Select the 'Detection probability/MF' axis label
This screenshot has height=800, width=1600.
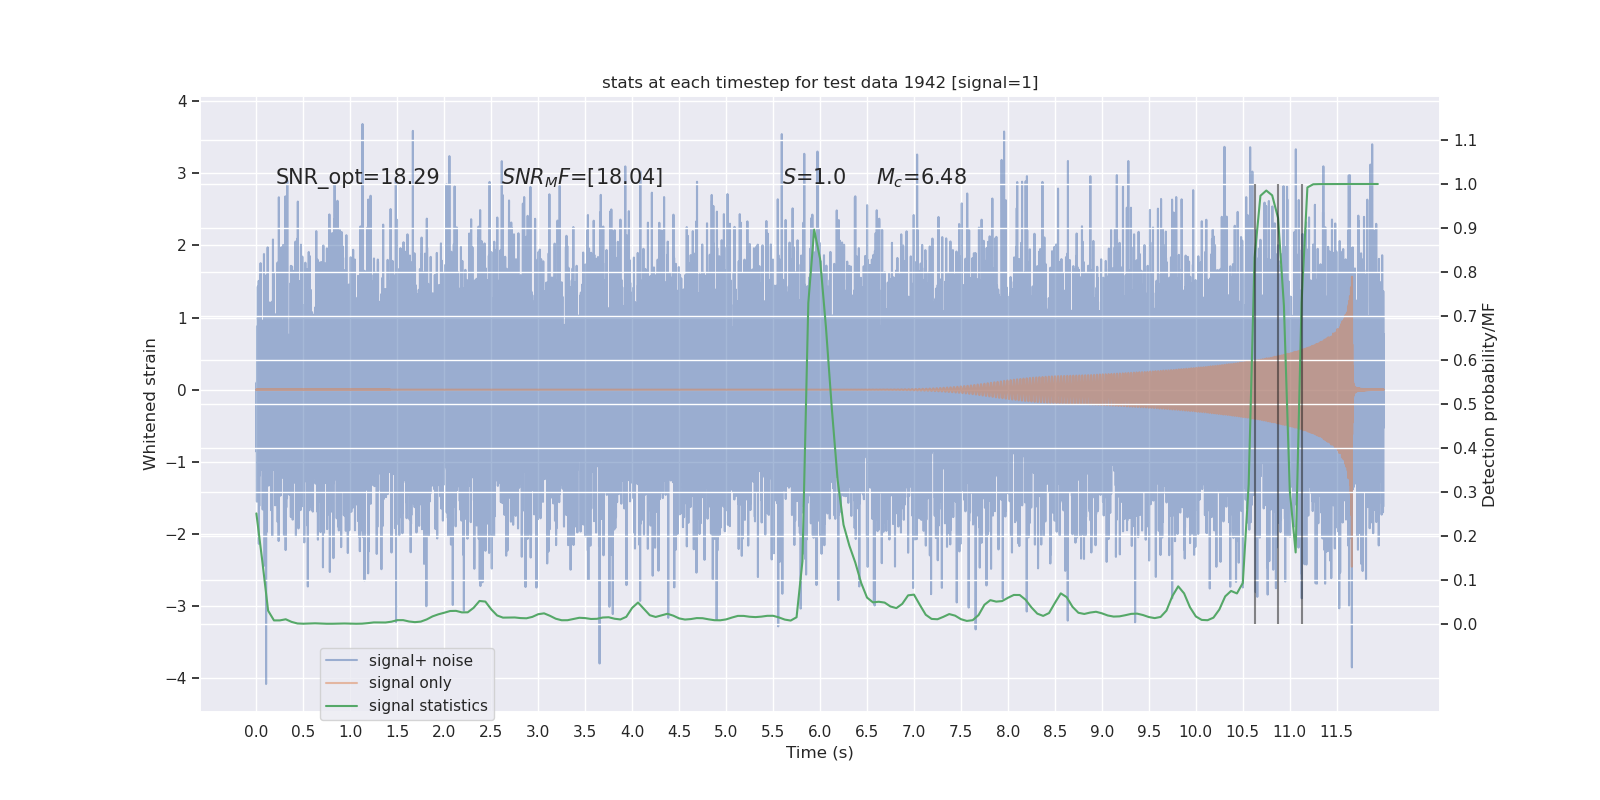1489,405
